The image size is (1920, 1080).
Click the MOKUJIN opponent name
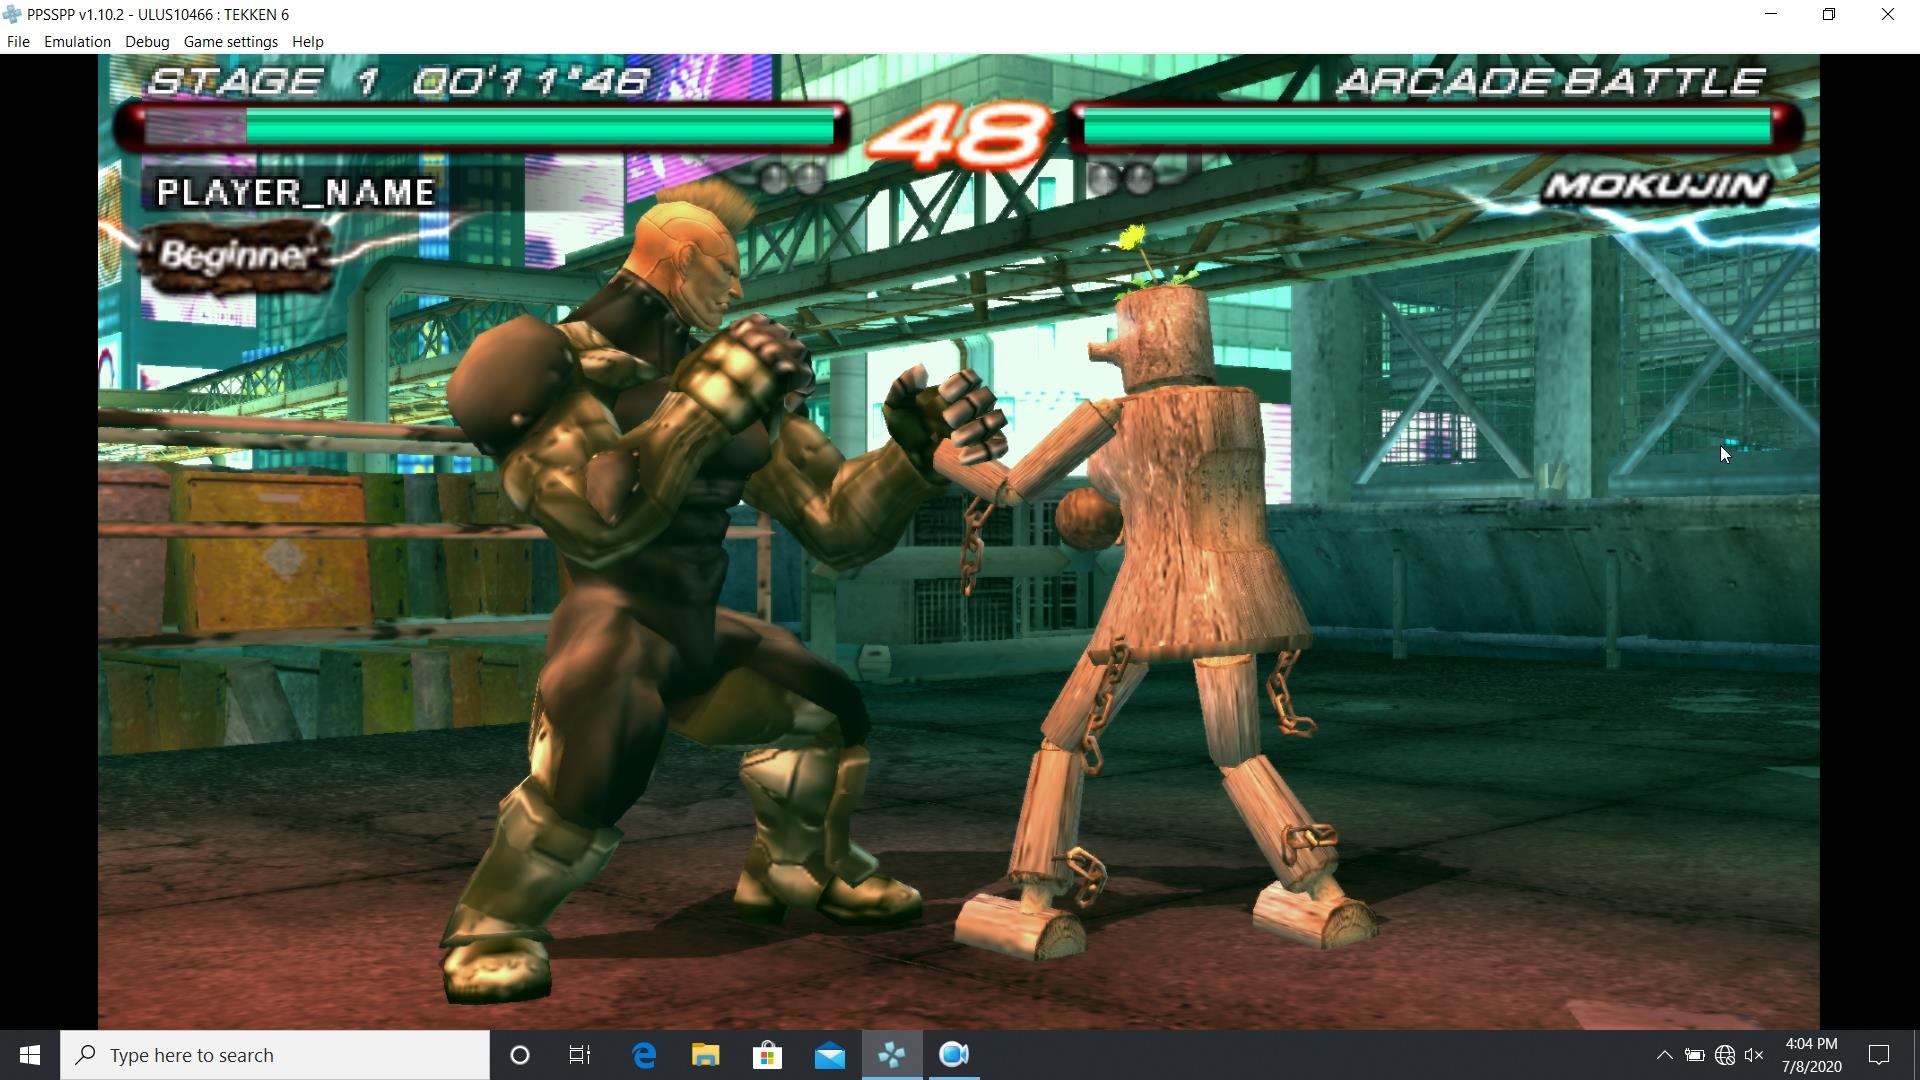click(x=1655, y=187)
